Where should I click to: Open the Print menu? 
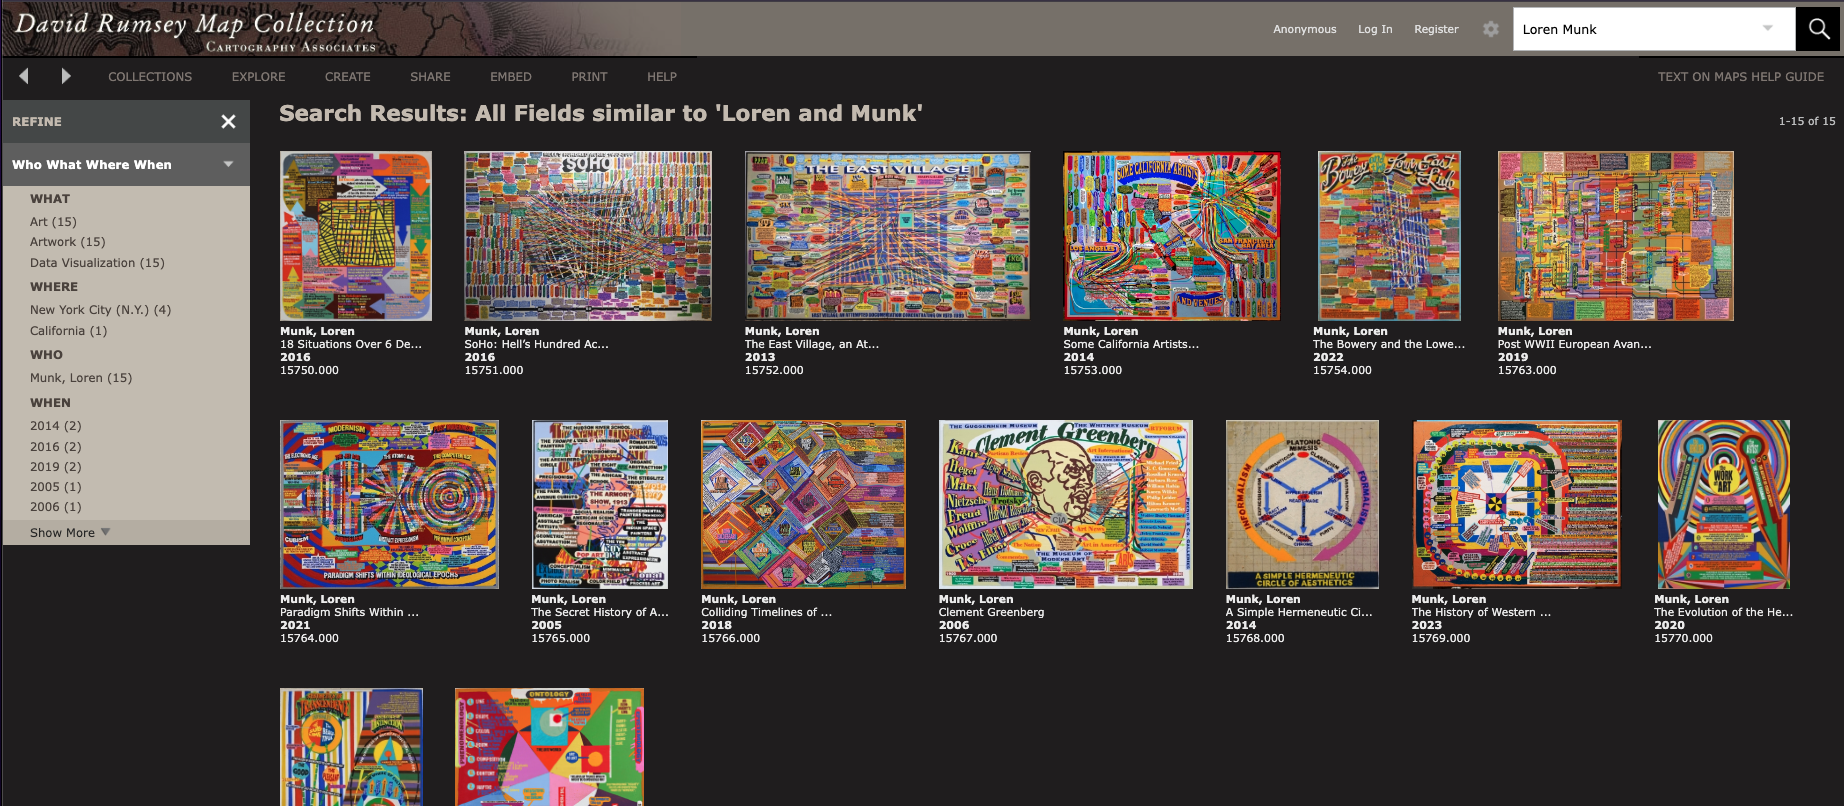tap(589, 77)
